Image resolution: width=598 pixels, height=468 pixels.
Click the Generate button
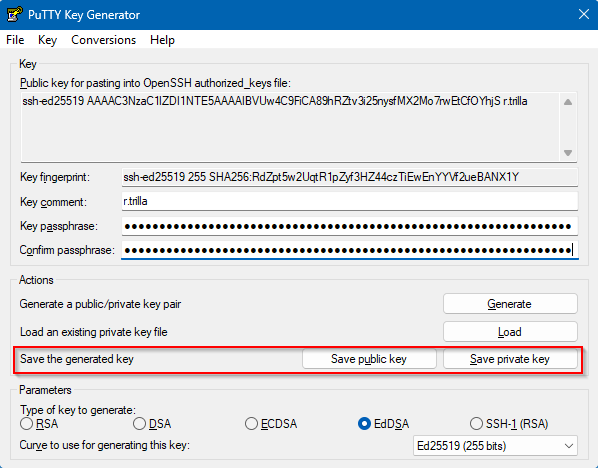(x=510, y=304)
